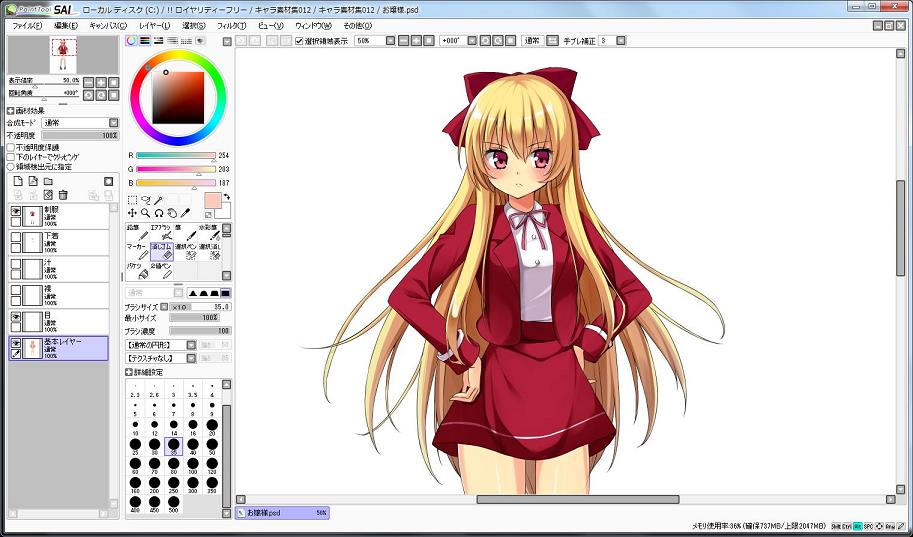Viewport: 913px width, 537px height.
Task: Uncheck the 選択領域表示 checkbox
Action: tap(299, 41)
